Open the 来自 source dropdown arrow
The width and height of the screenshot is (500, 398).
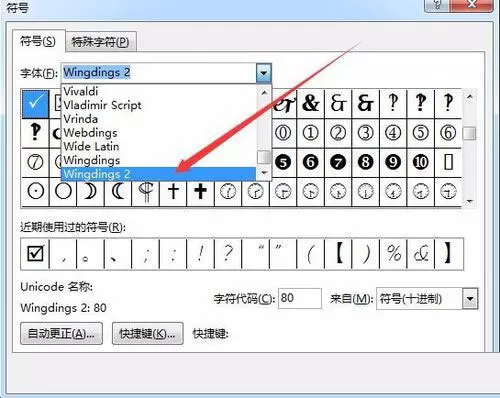click(x=470, y=298)
